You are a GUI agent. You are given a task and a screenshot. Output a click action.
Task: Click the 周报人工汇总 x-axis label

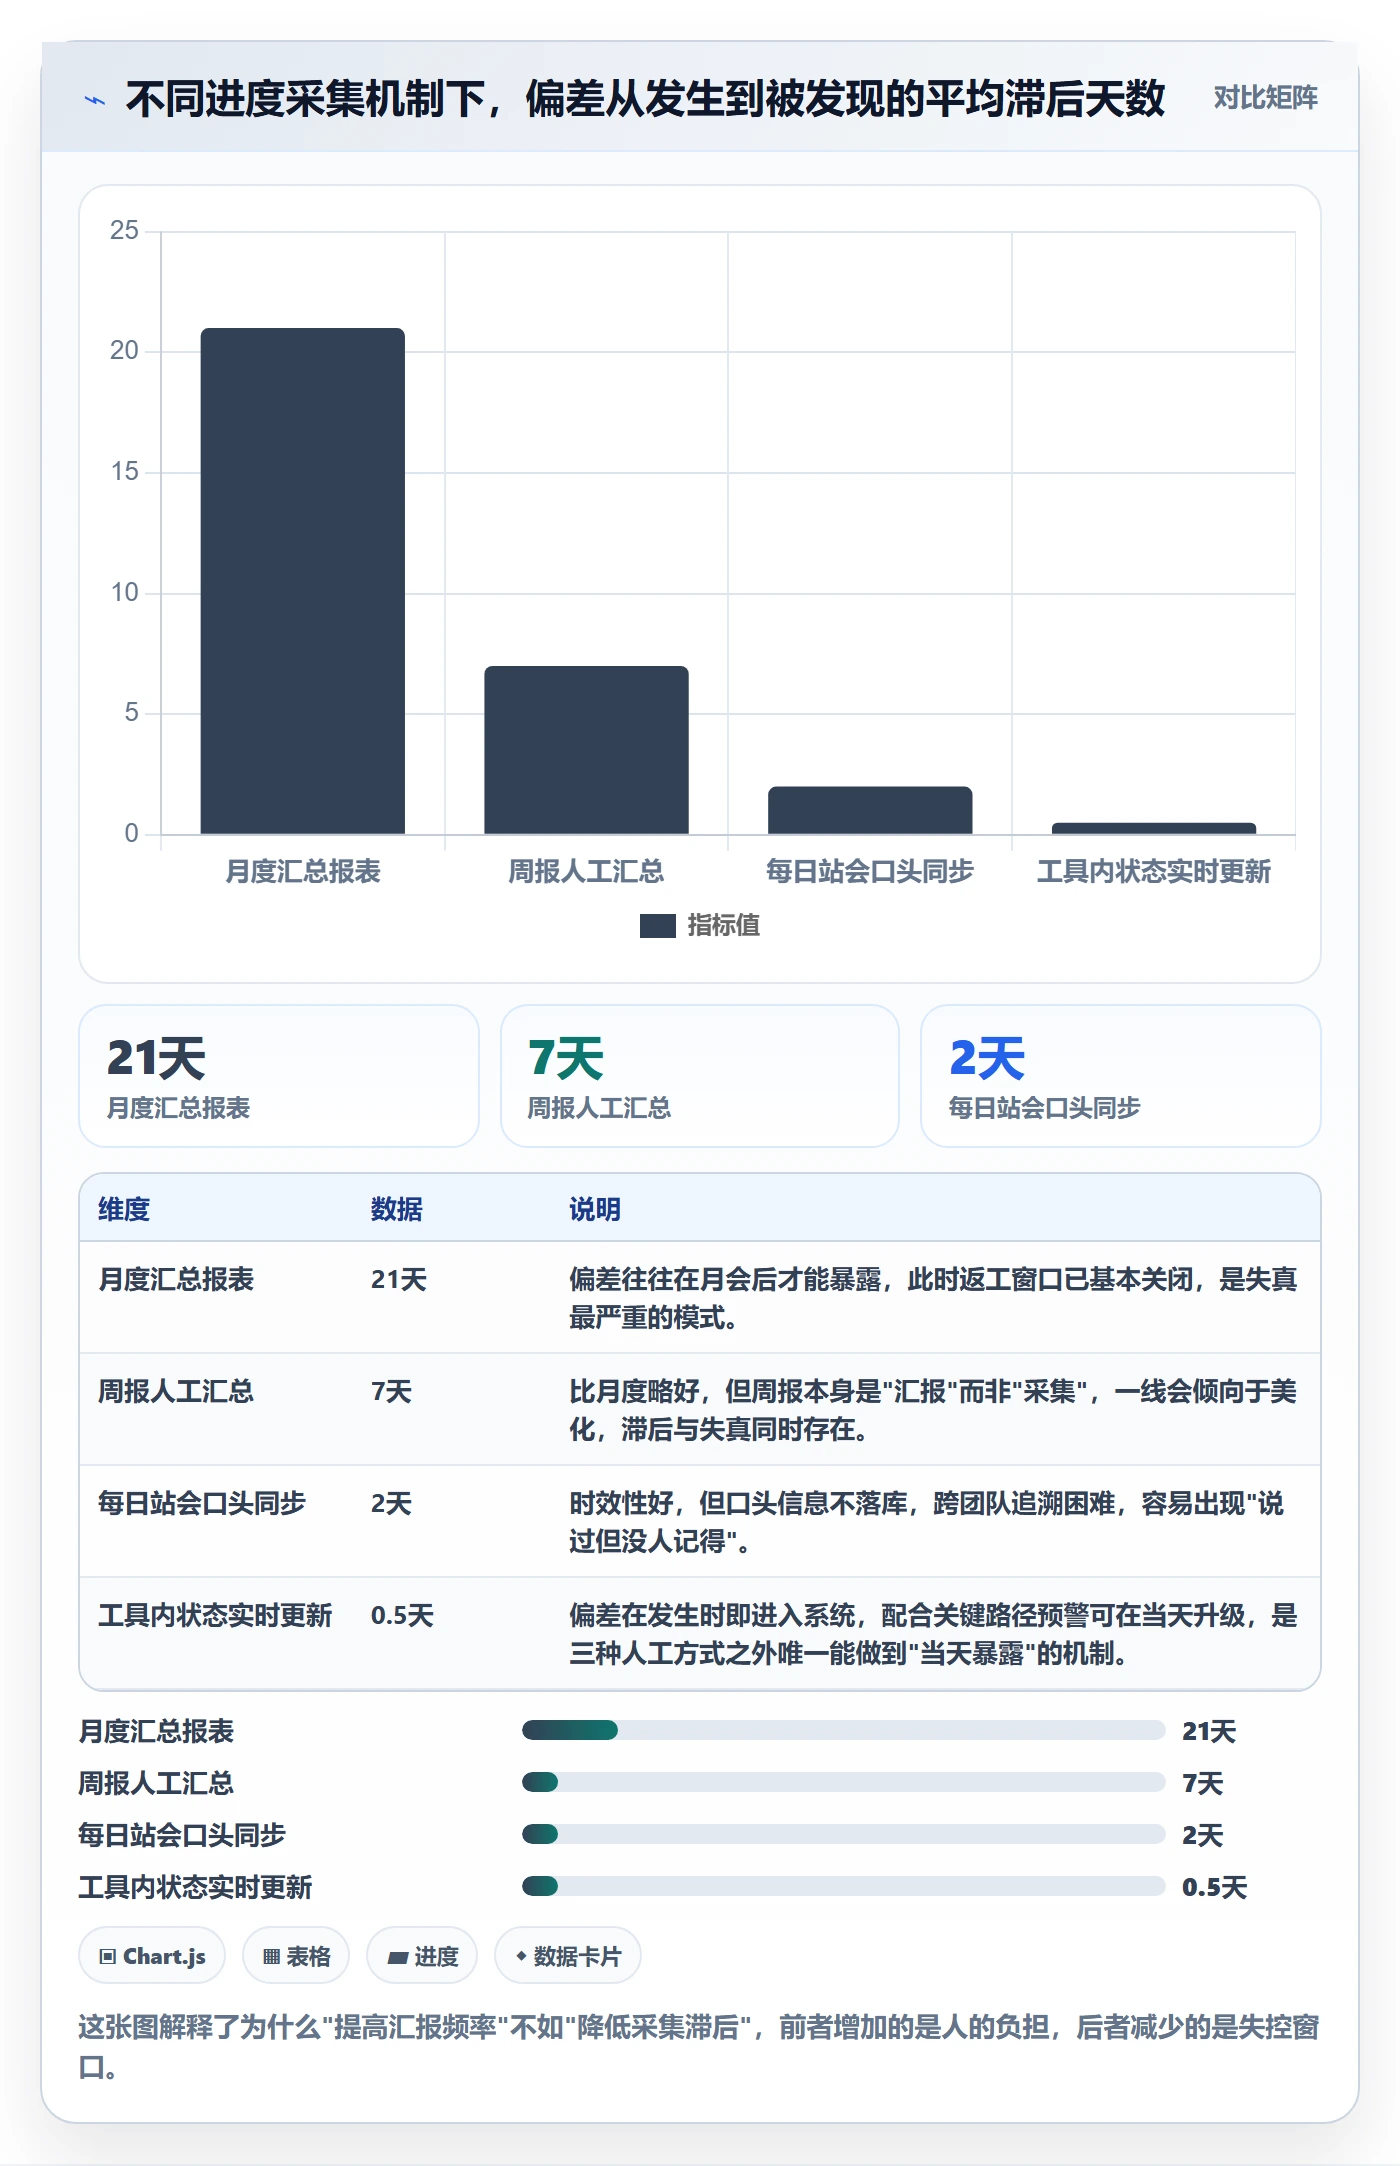coord(586,871)
